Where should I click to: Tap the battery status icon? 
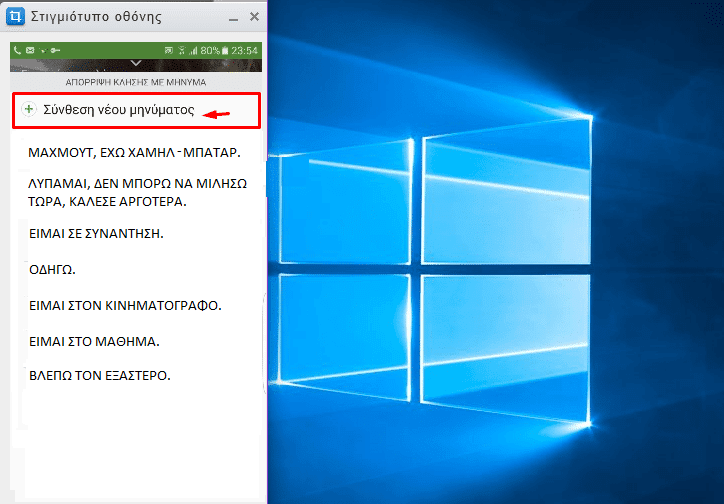[x=225, y=50]
